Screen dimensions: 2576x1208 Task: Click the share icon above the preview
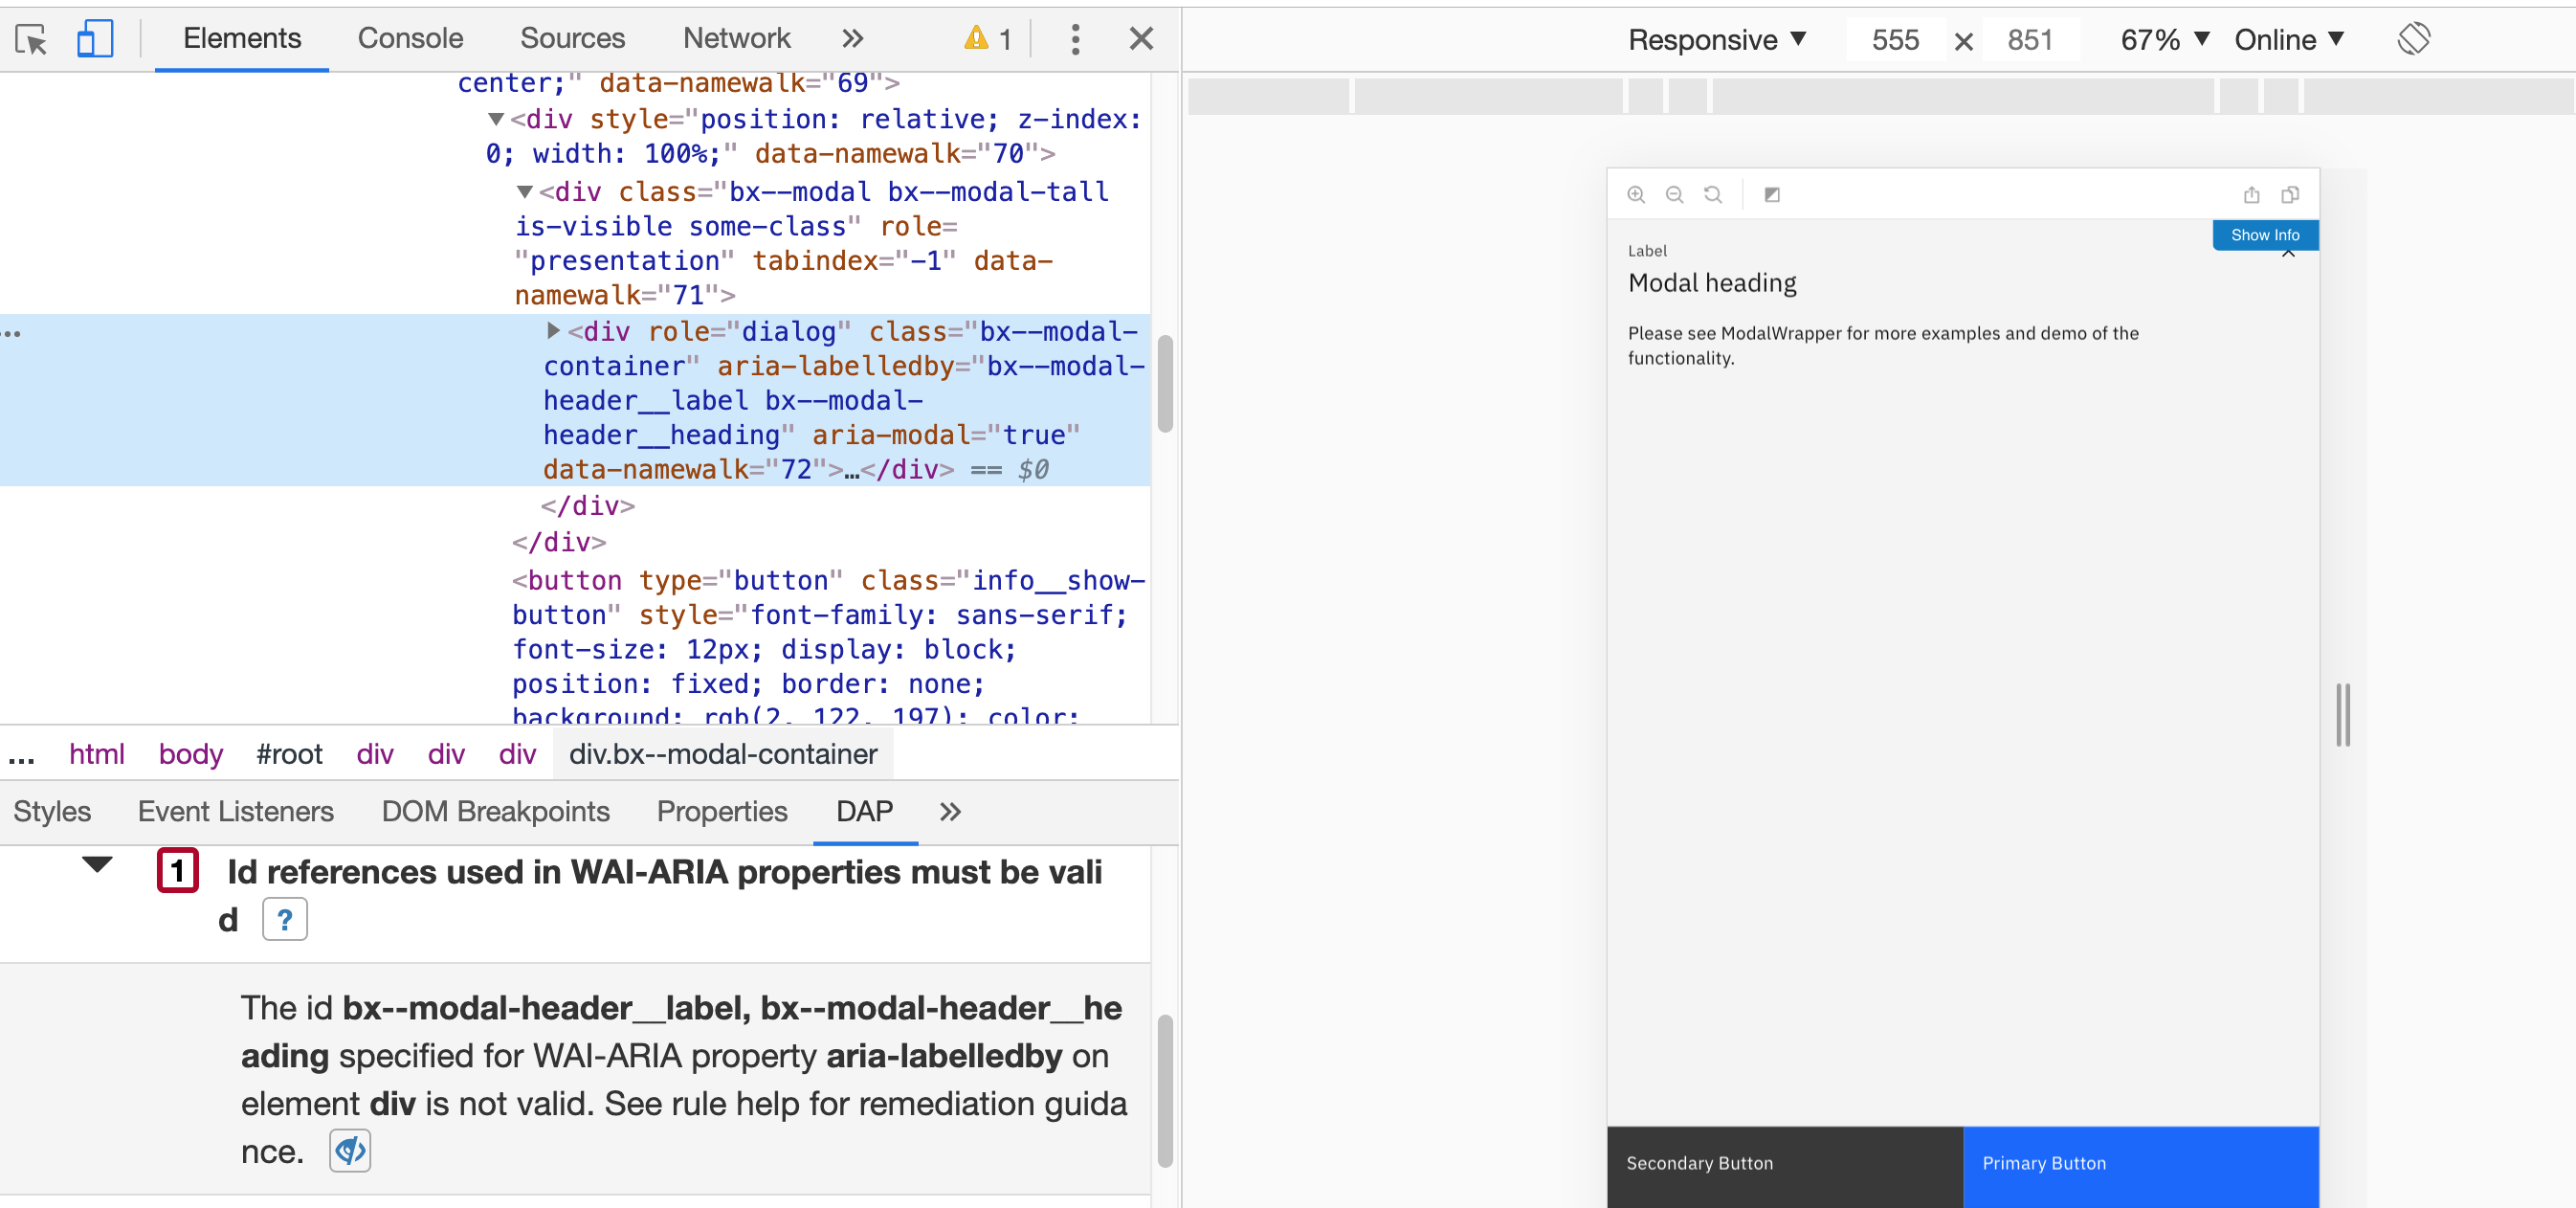point(2251,194)
